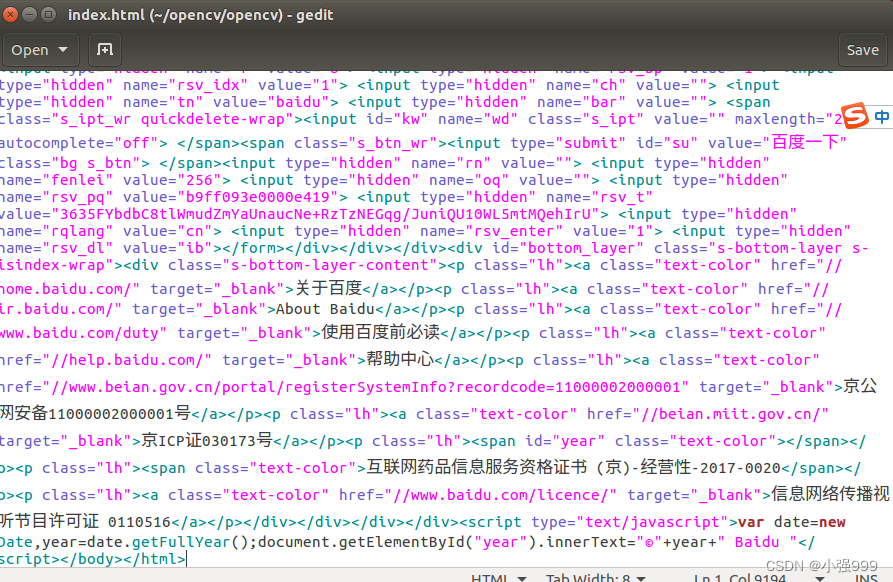Open the Tab Width: 8 dropdown
The width and height of the screenshot is (893, 582).
coord(595,577)
